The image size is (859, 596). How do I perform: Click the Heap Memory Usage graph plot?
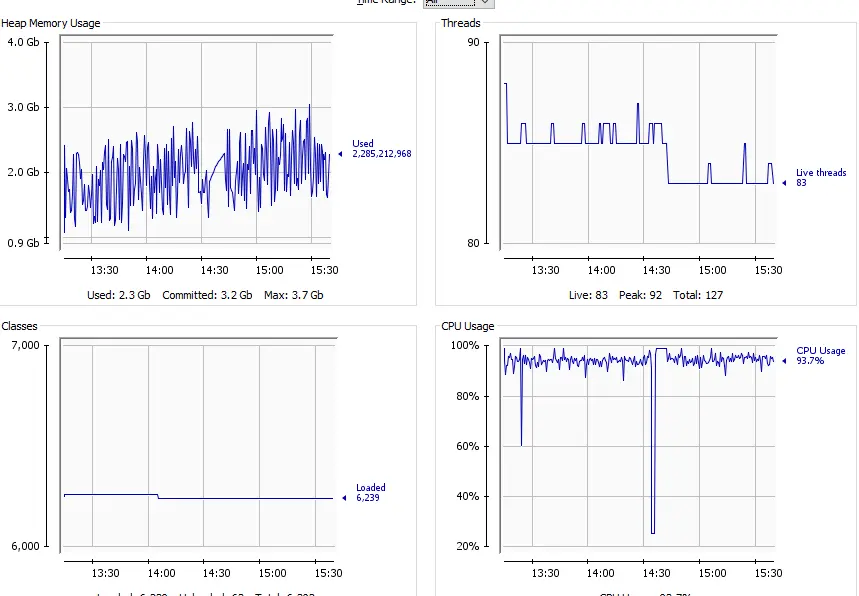196,142
